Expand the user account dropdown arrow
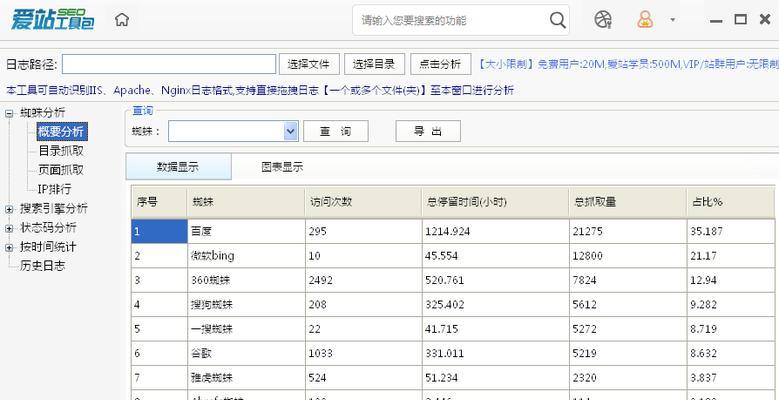779x400 pixels. pos(673,20)
